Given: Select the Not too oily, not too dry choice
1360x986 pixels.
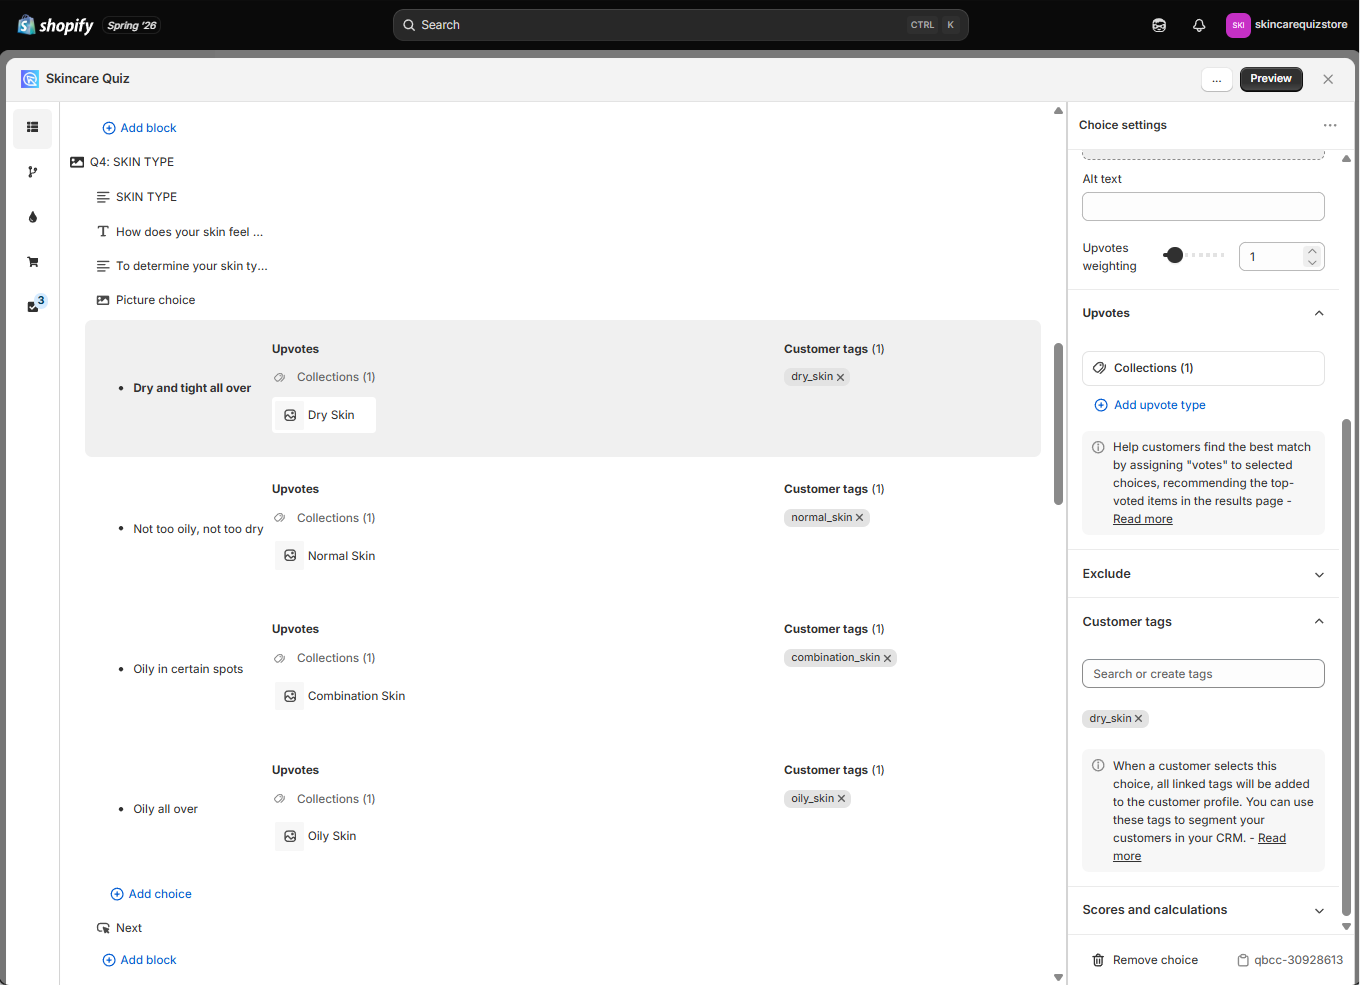Looking at the screenshot, I should pyautogui.click(x=198, y=529).
